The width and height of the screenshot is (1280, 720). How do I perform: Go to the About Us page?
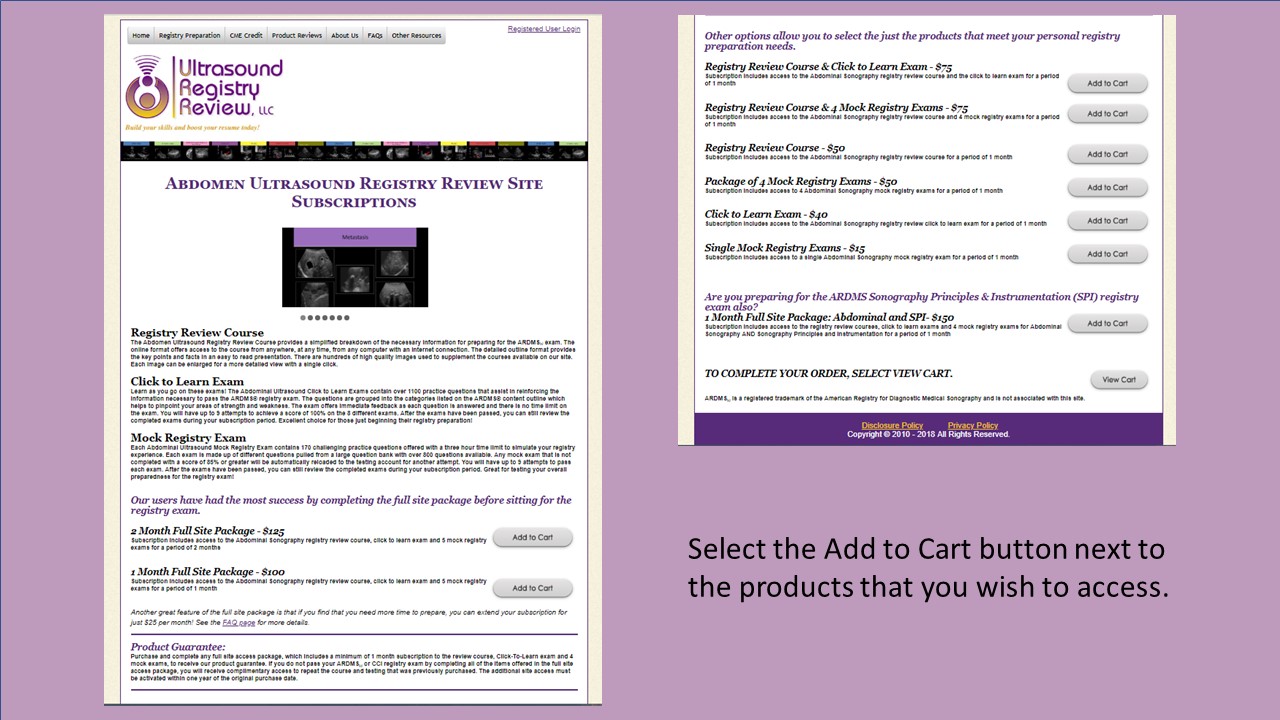pyautogui.click(x=345, y=36)
